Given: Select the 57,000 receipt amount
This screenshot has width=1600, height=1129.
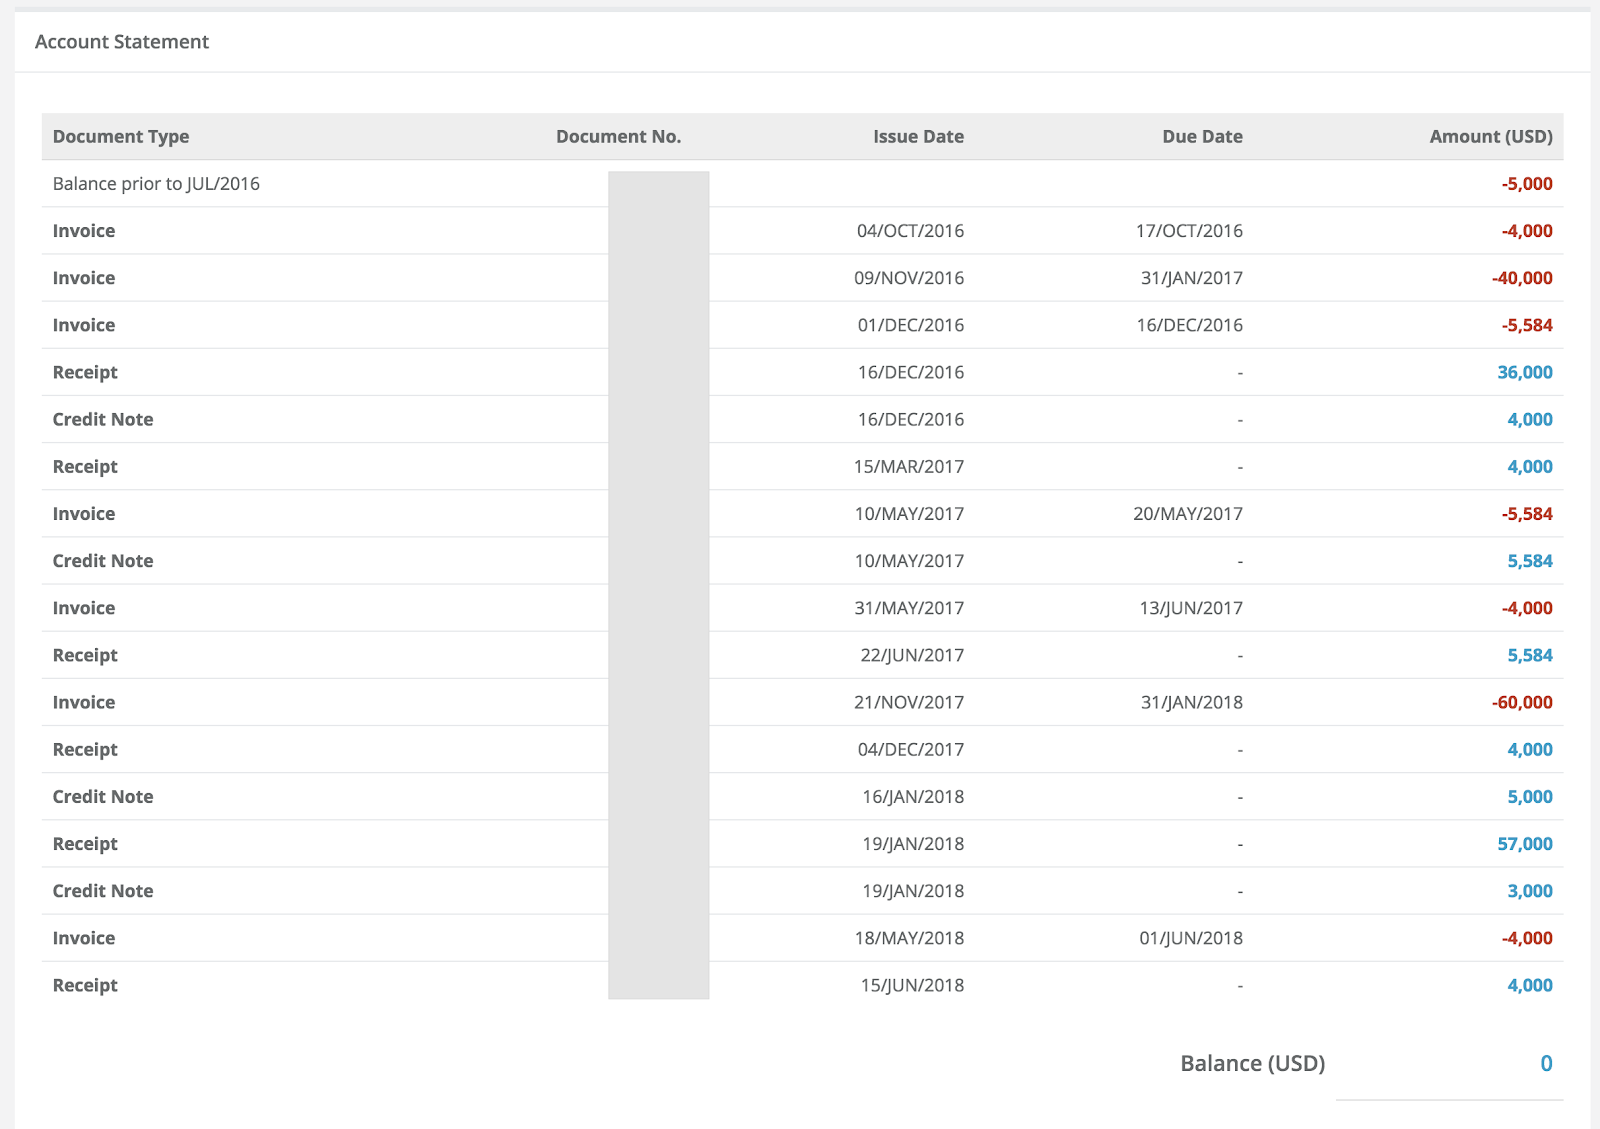Looking at the screenshot, I should [x=1524, y=844].
